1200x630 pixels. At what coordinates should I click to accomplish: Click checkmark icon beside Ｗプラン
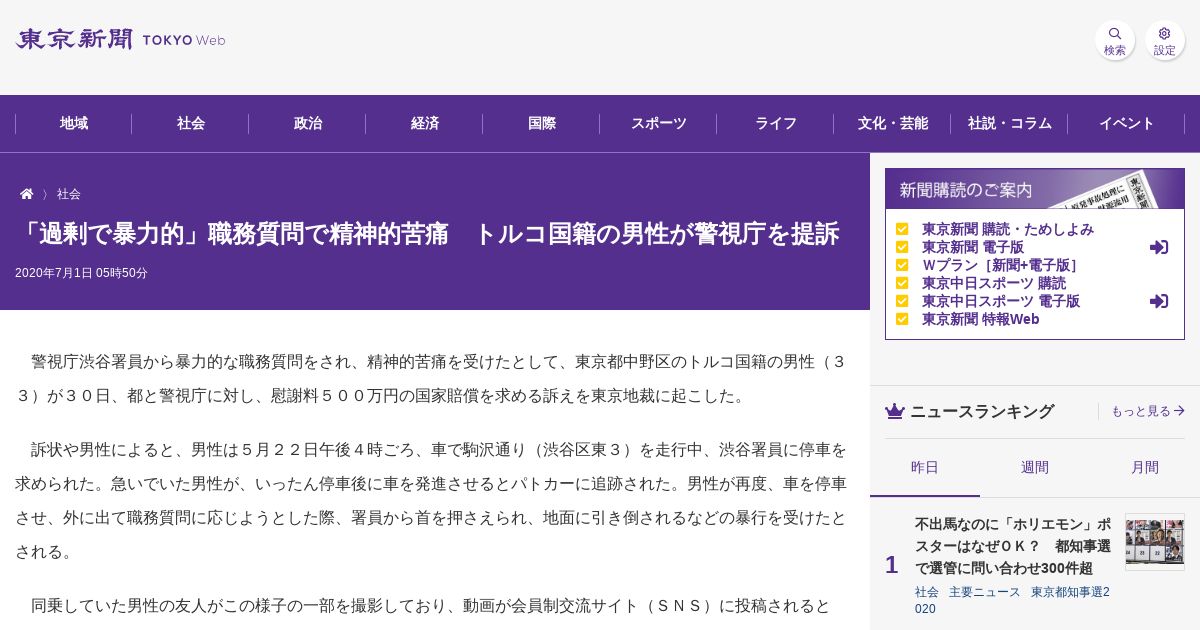(902, 265)
